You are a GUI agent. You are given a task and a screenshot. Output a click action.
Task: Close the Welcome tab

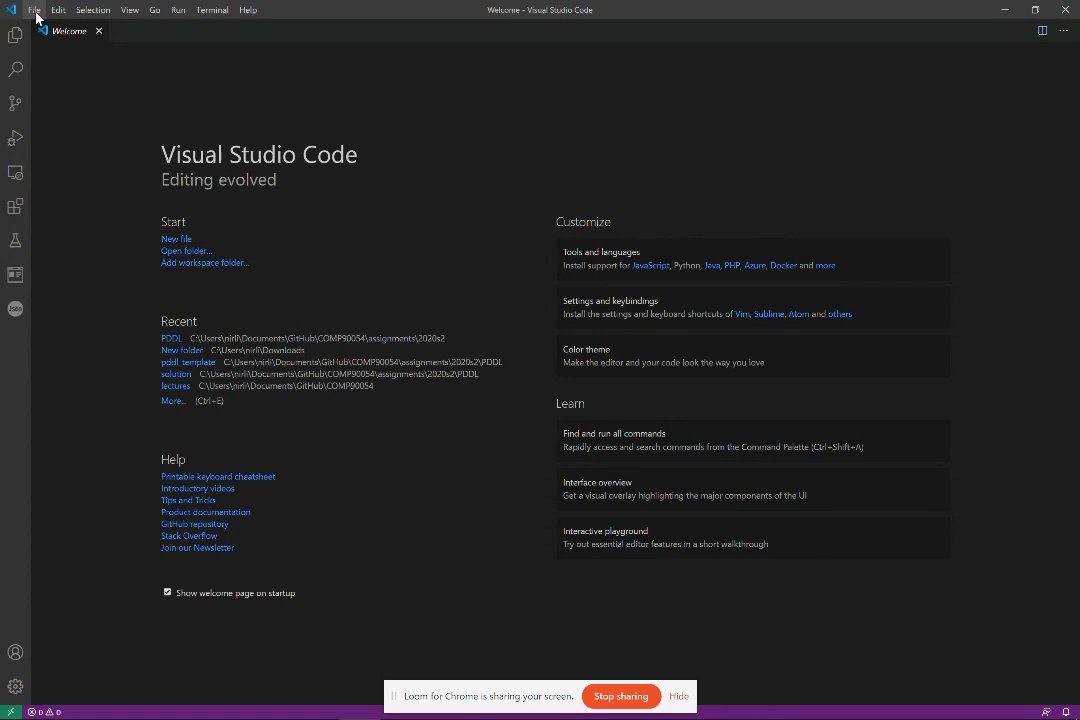click(99, 31)
